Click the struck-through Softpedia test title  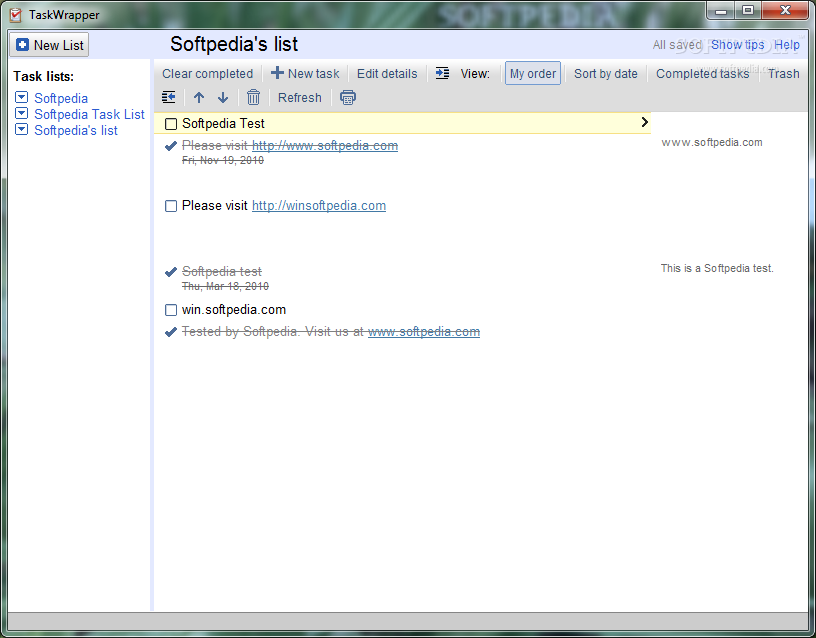tap(222, 271)
